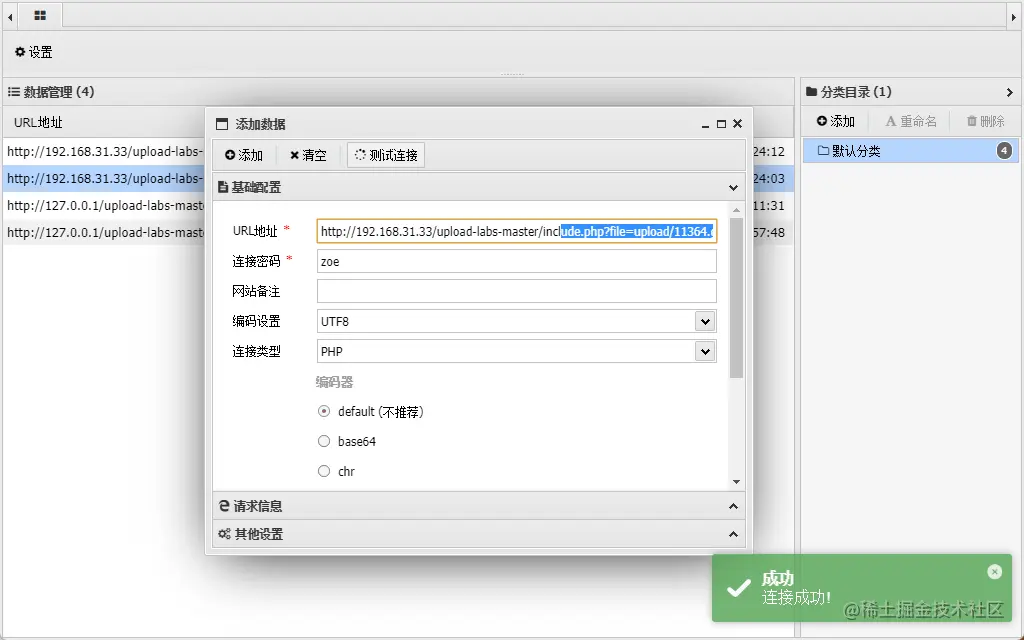1024x640 pixels.
Task: Click dialog vertical scrollbar thumb
Action: click(736, 298)
